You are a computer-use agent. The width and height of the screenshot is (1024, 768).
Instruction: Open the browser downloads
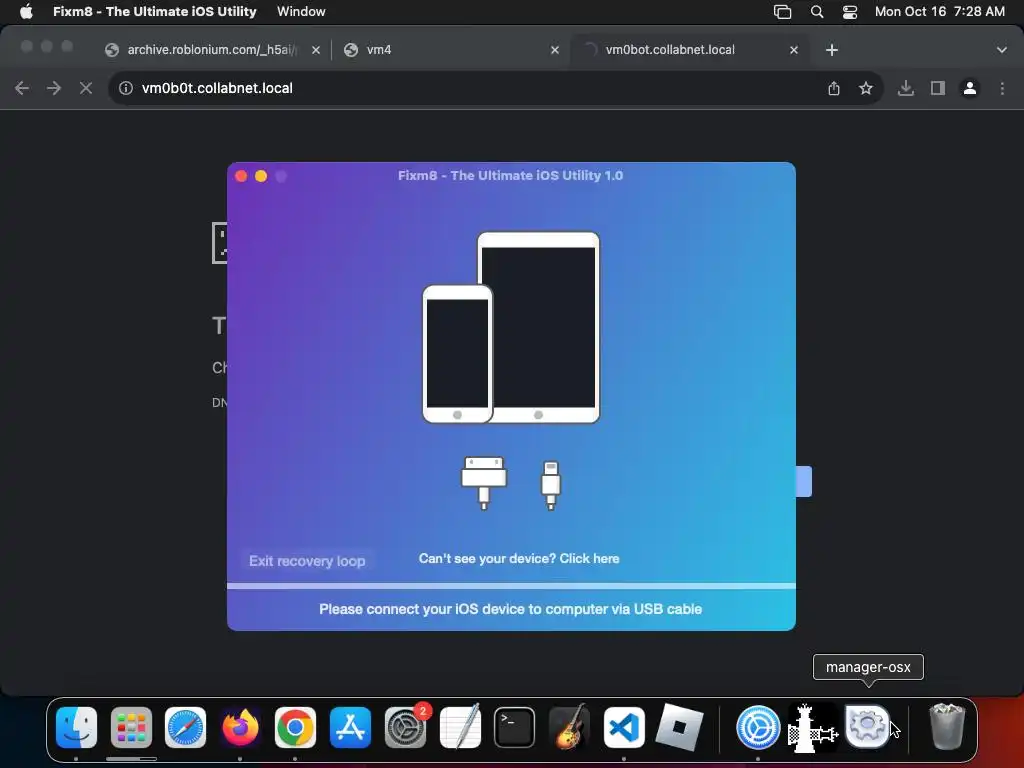click(906, 88)
